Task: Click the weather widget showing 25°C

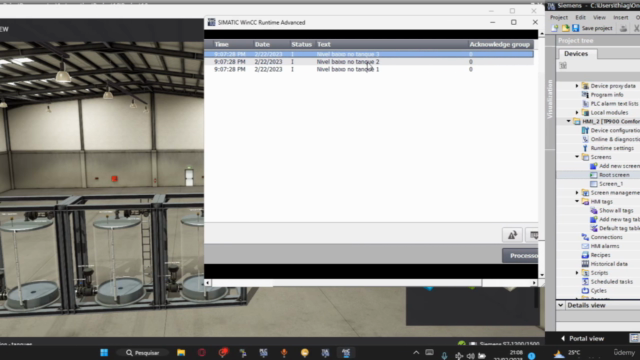Action: (x=567, y=353)
